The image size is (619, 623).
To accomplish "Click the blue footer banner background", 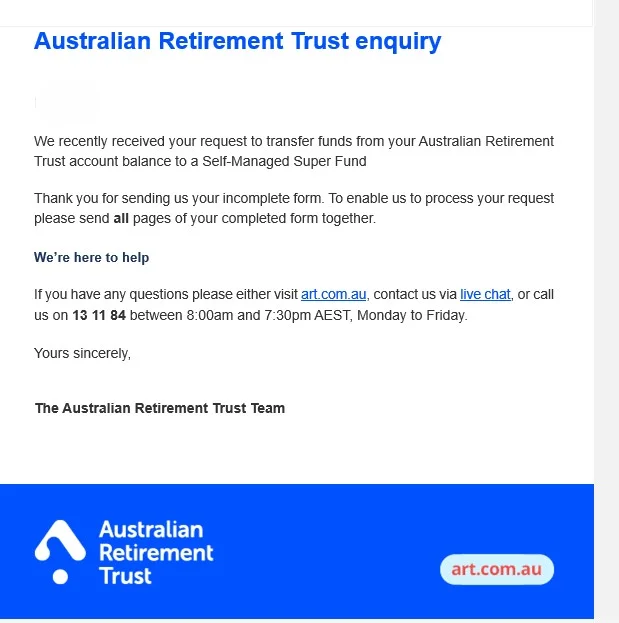I will [318, 513].
